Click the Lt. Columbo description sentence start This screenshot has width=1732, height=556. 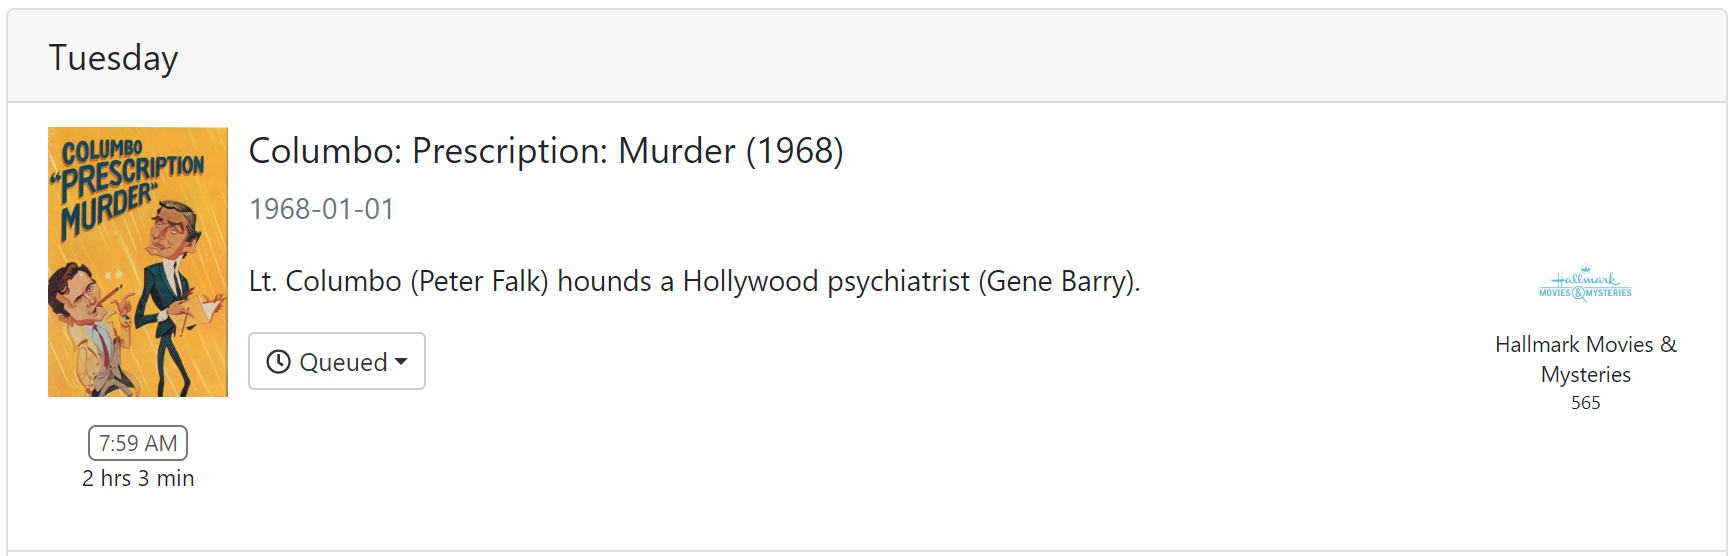[325, 282]
